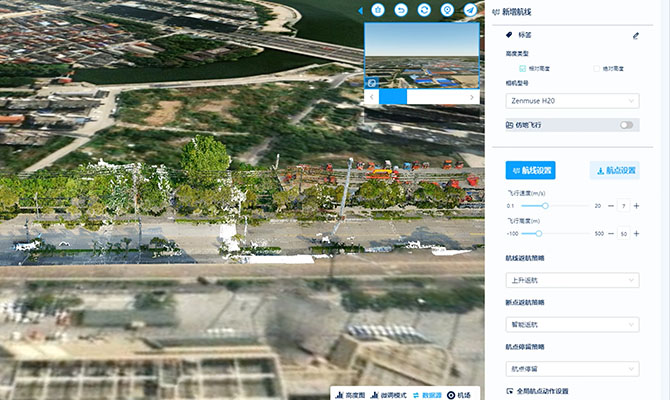Check the 绝对高度 checkbox

[596, 67]
